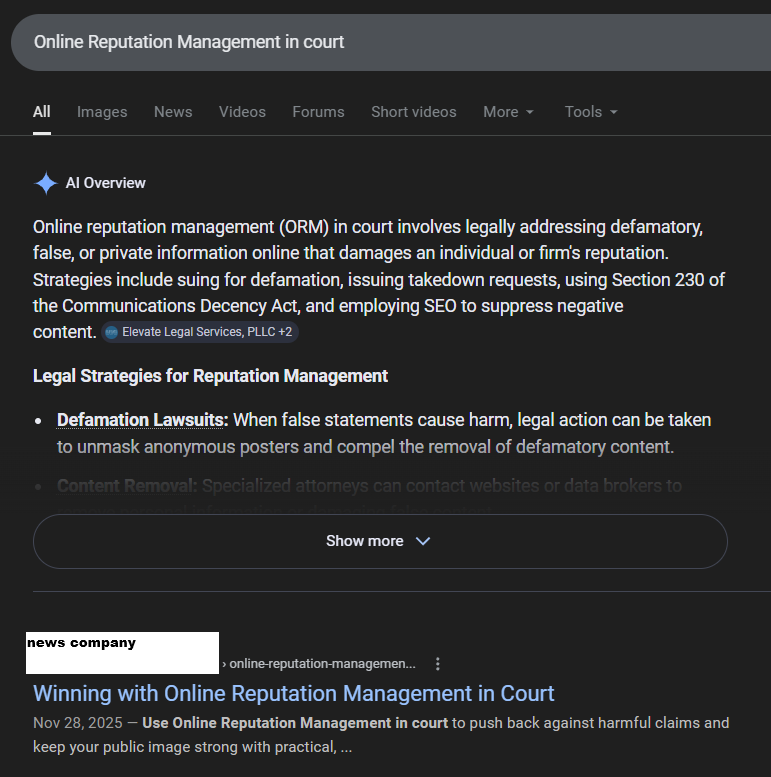The width and height of the screenshot is (771, 777).
Task: Select the All results tab
Action: pos(41,112)
